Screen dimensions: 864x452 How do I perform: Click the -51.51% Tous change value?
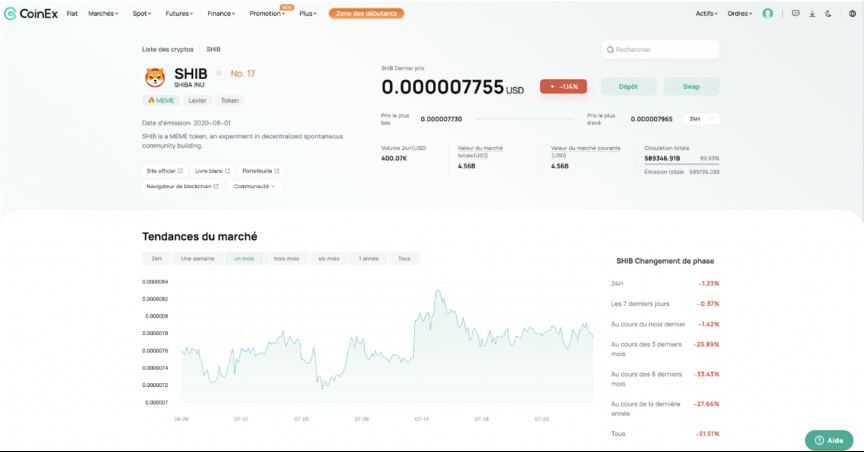[708, 434]
